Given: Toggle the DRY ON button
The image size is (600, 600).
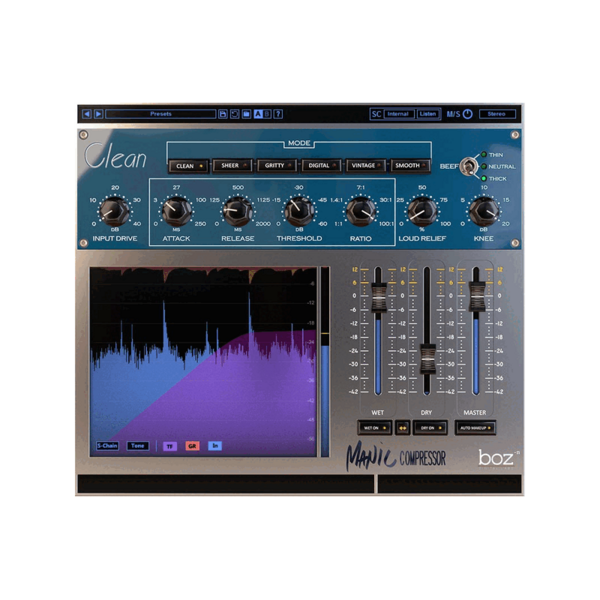Looking at the screenshot, I should (430, 428).
